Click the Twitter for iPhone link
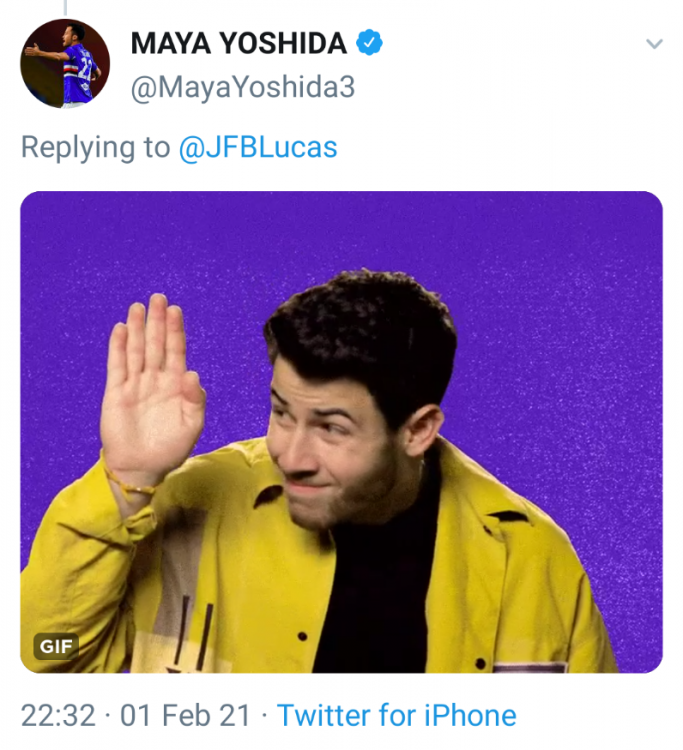This screenshot has width=683, height=750. (396, 715)
